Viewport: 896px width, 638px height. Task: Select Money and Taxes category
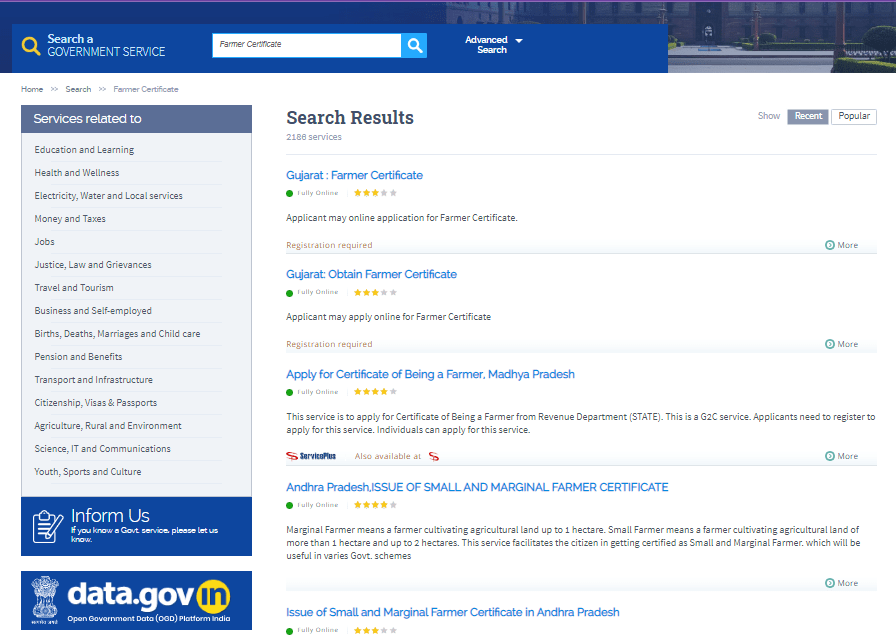[x=70, y=219]
